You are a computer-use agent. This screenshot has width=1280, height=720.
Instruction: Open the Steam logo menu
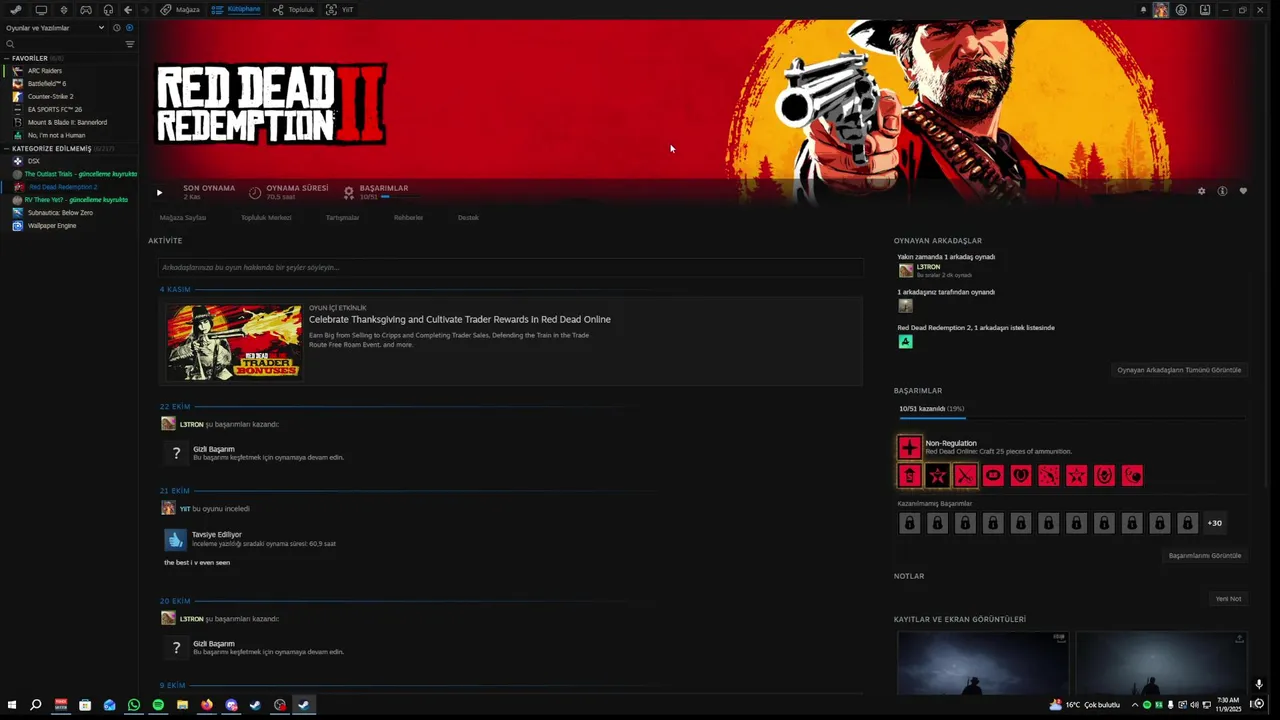tap(16, 9)
